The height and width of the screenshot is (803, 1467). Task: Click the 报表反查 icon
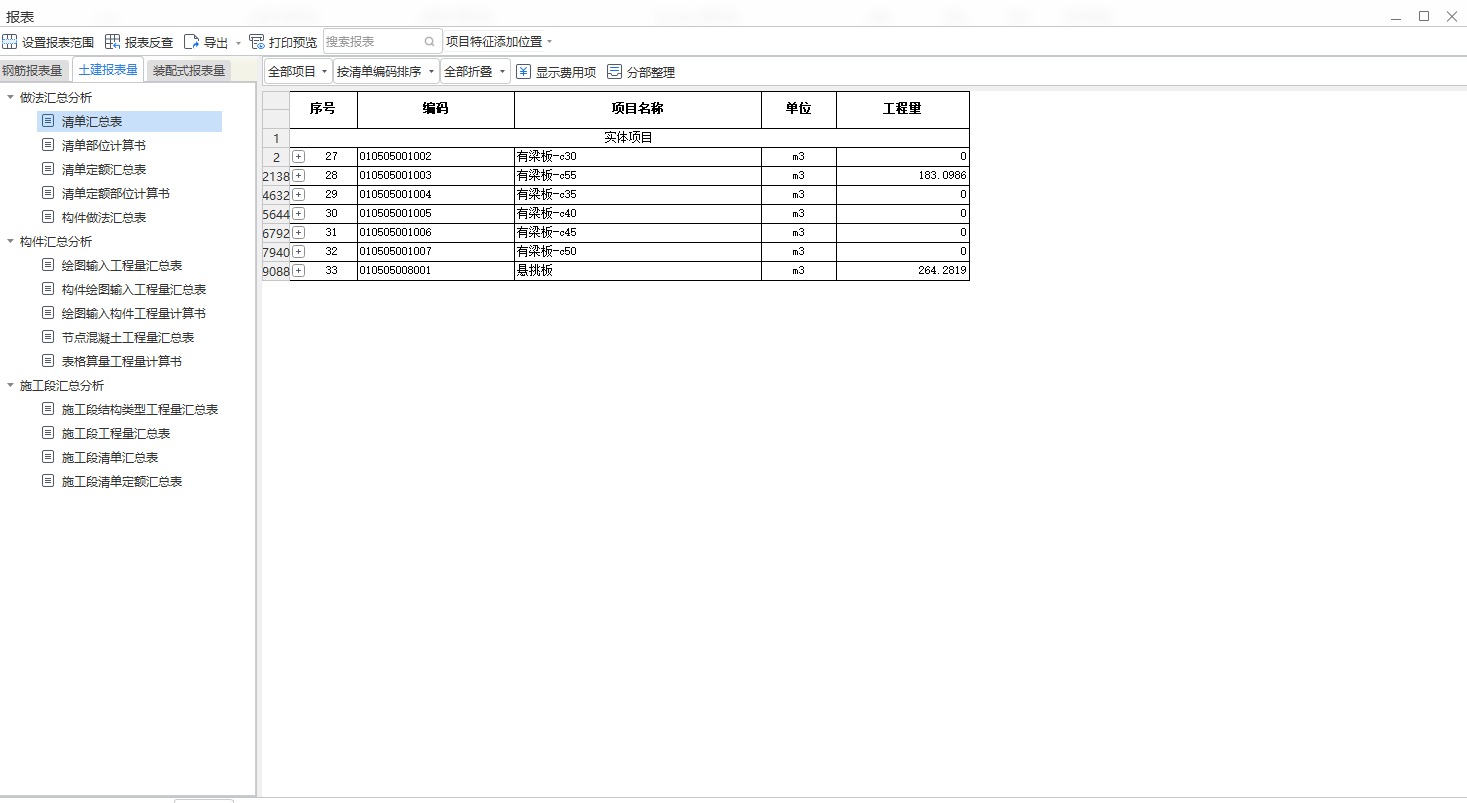click(x=112, y=42)
